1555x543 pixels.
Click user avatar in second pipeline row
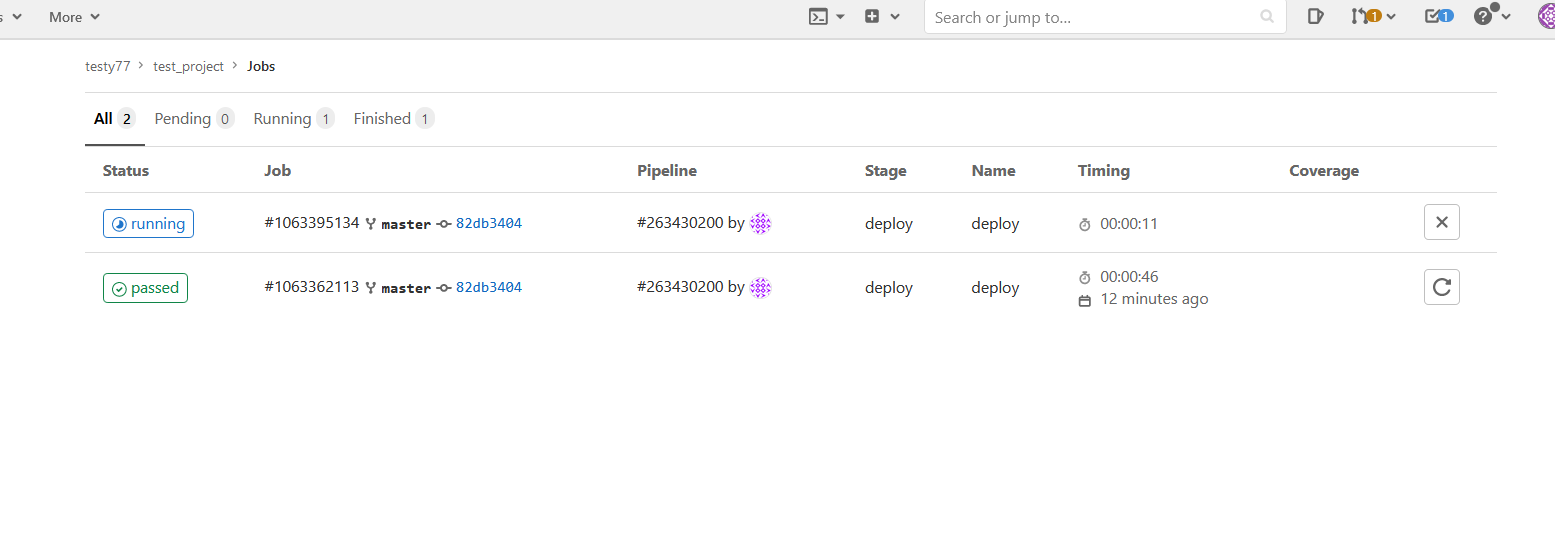(x=760, y=288)
